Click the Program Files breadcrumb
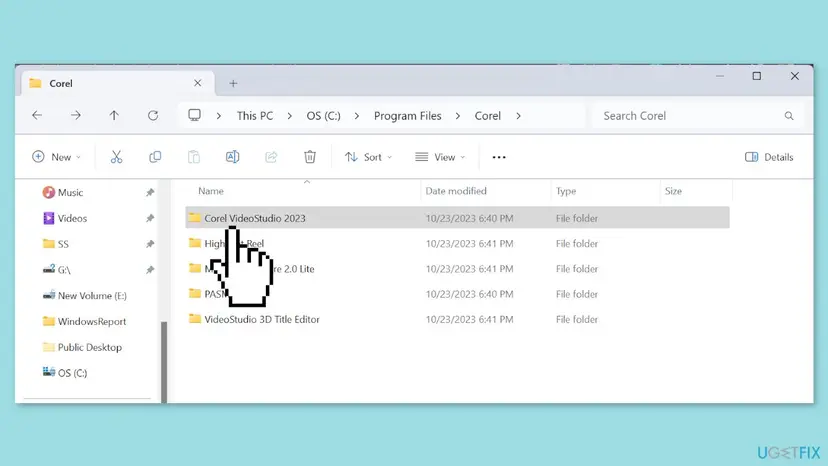Screen dimensions: 828x466 click(x=407, y=116)
